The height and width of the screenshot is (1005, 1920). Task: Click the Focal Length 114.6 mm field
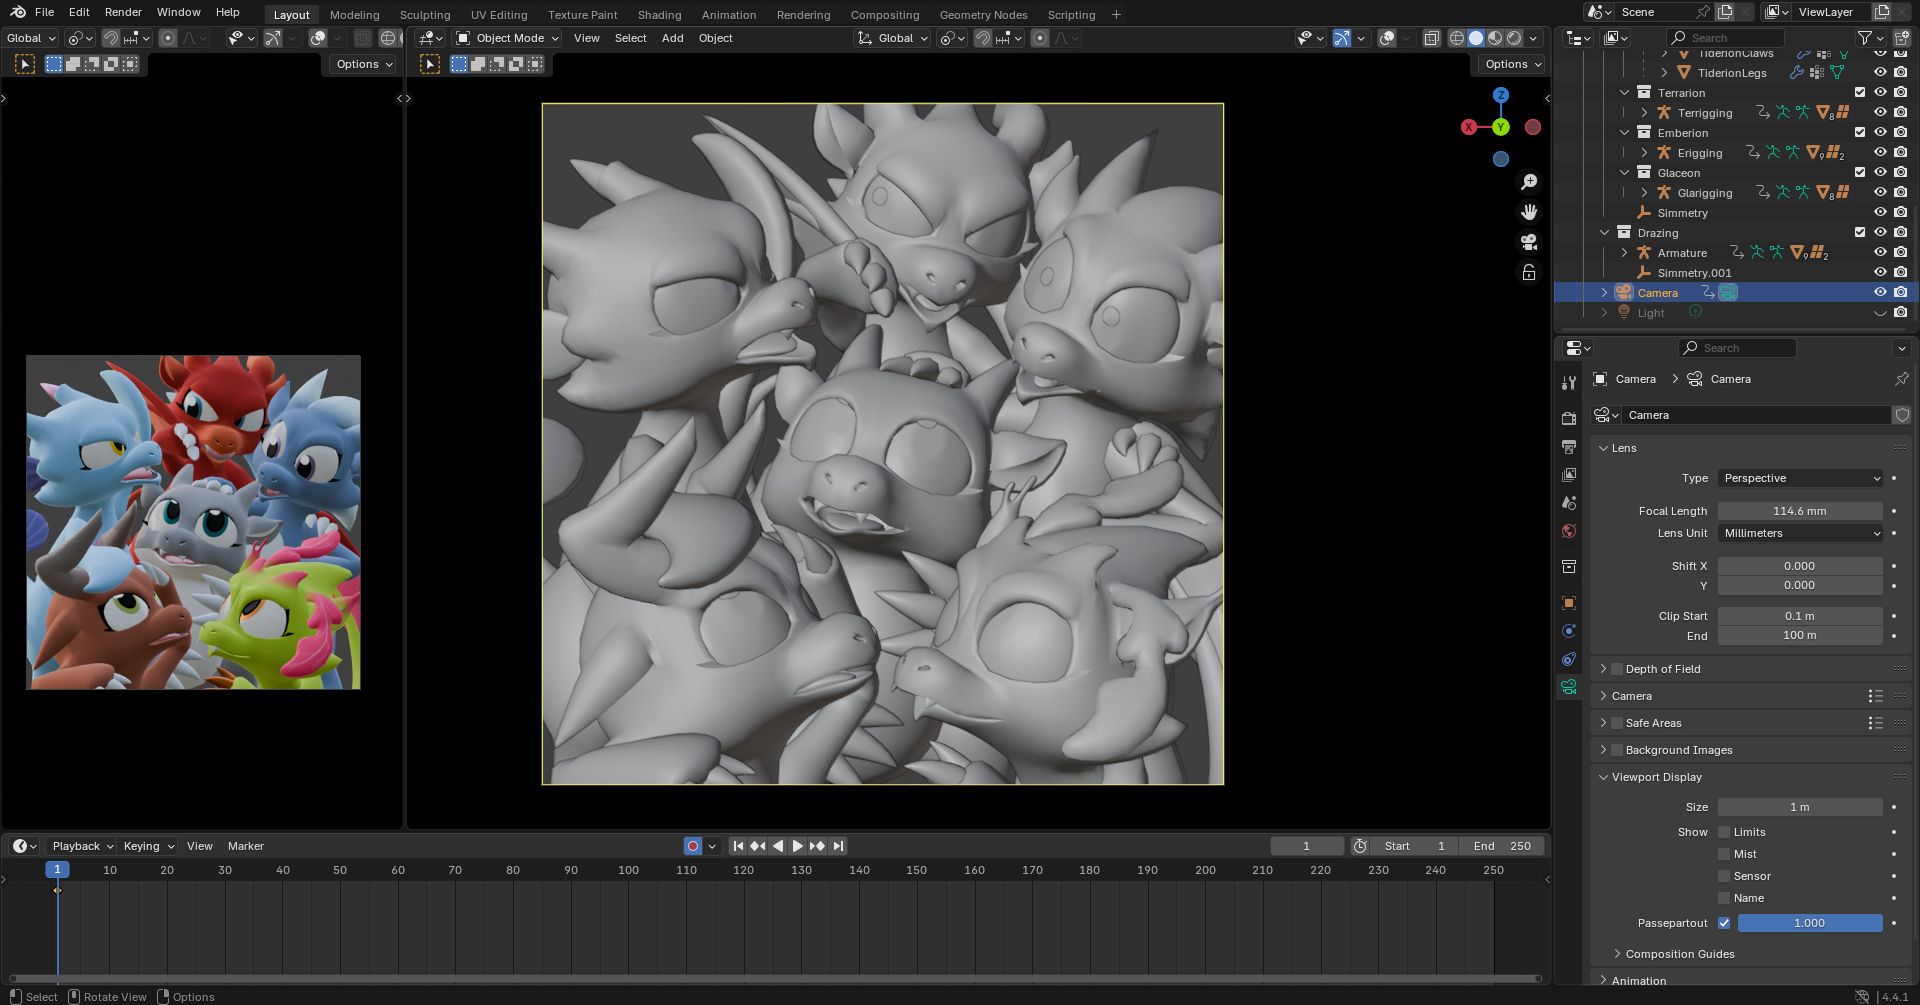pos(1800,511)
